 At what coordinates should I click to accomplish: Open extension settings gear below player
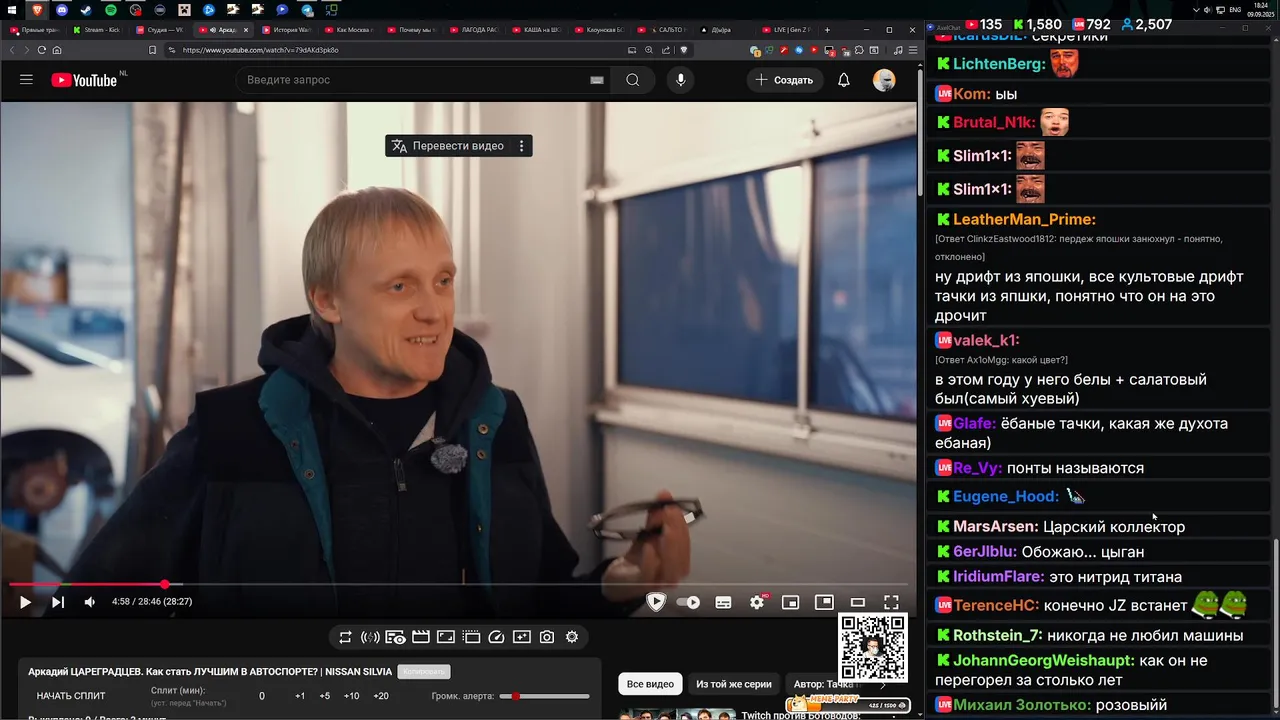click(x=572, y=637)
